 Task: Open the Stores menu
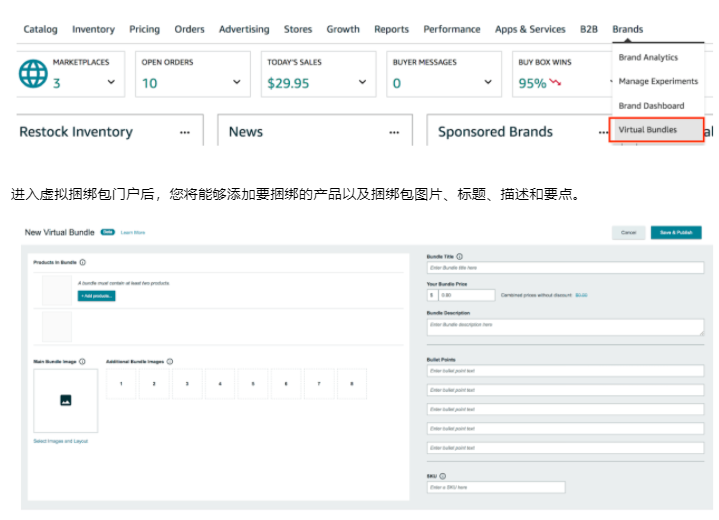point(298,29)
